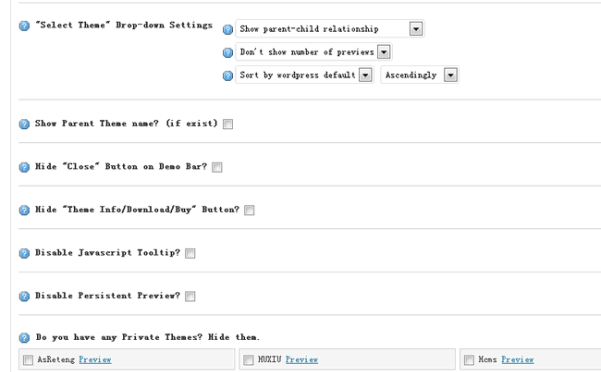Open Sort by wordpress default dropdown
This screenshot has height=372, width=601.
pos(305,75)
